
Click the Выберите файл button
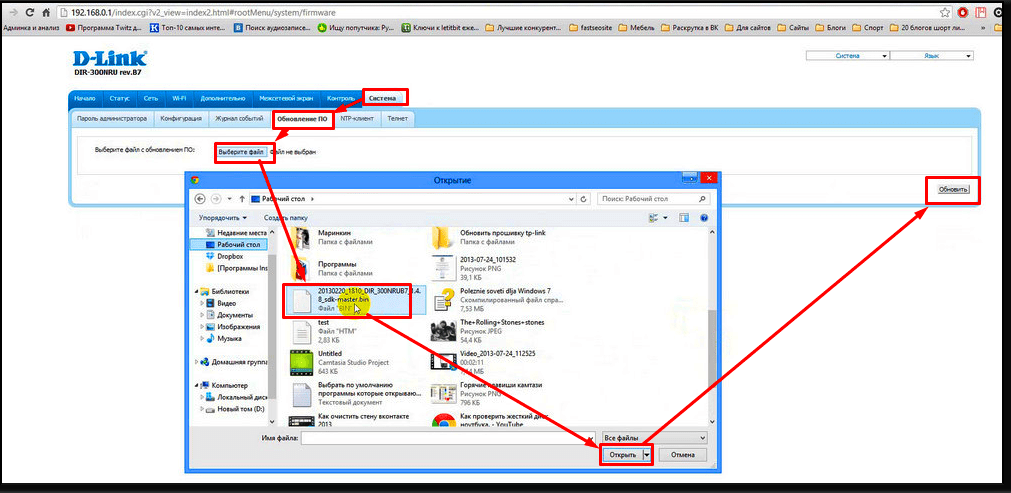(x=241, y=151)
